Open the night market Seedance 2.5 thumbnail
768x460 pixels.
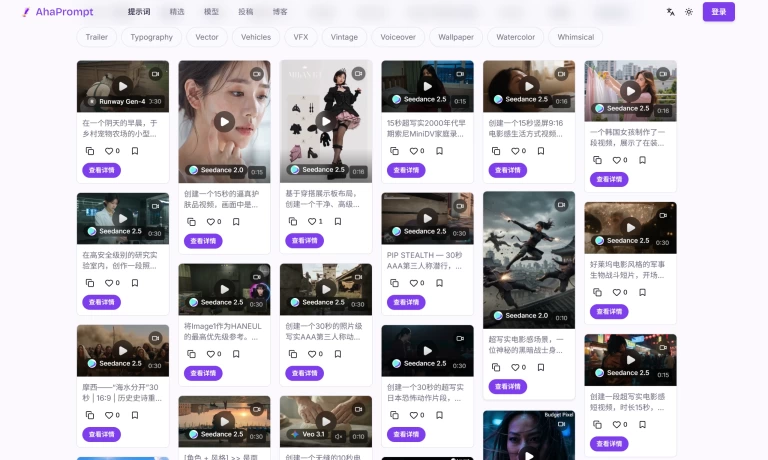630,360
